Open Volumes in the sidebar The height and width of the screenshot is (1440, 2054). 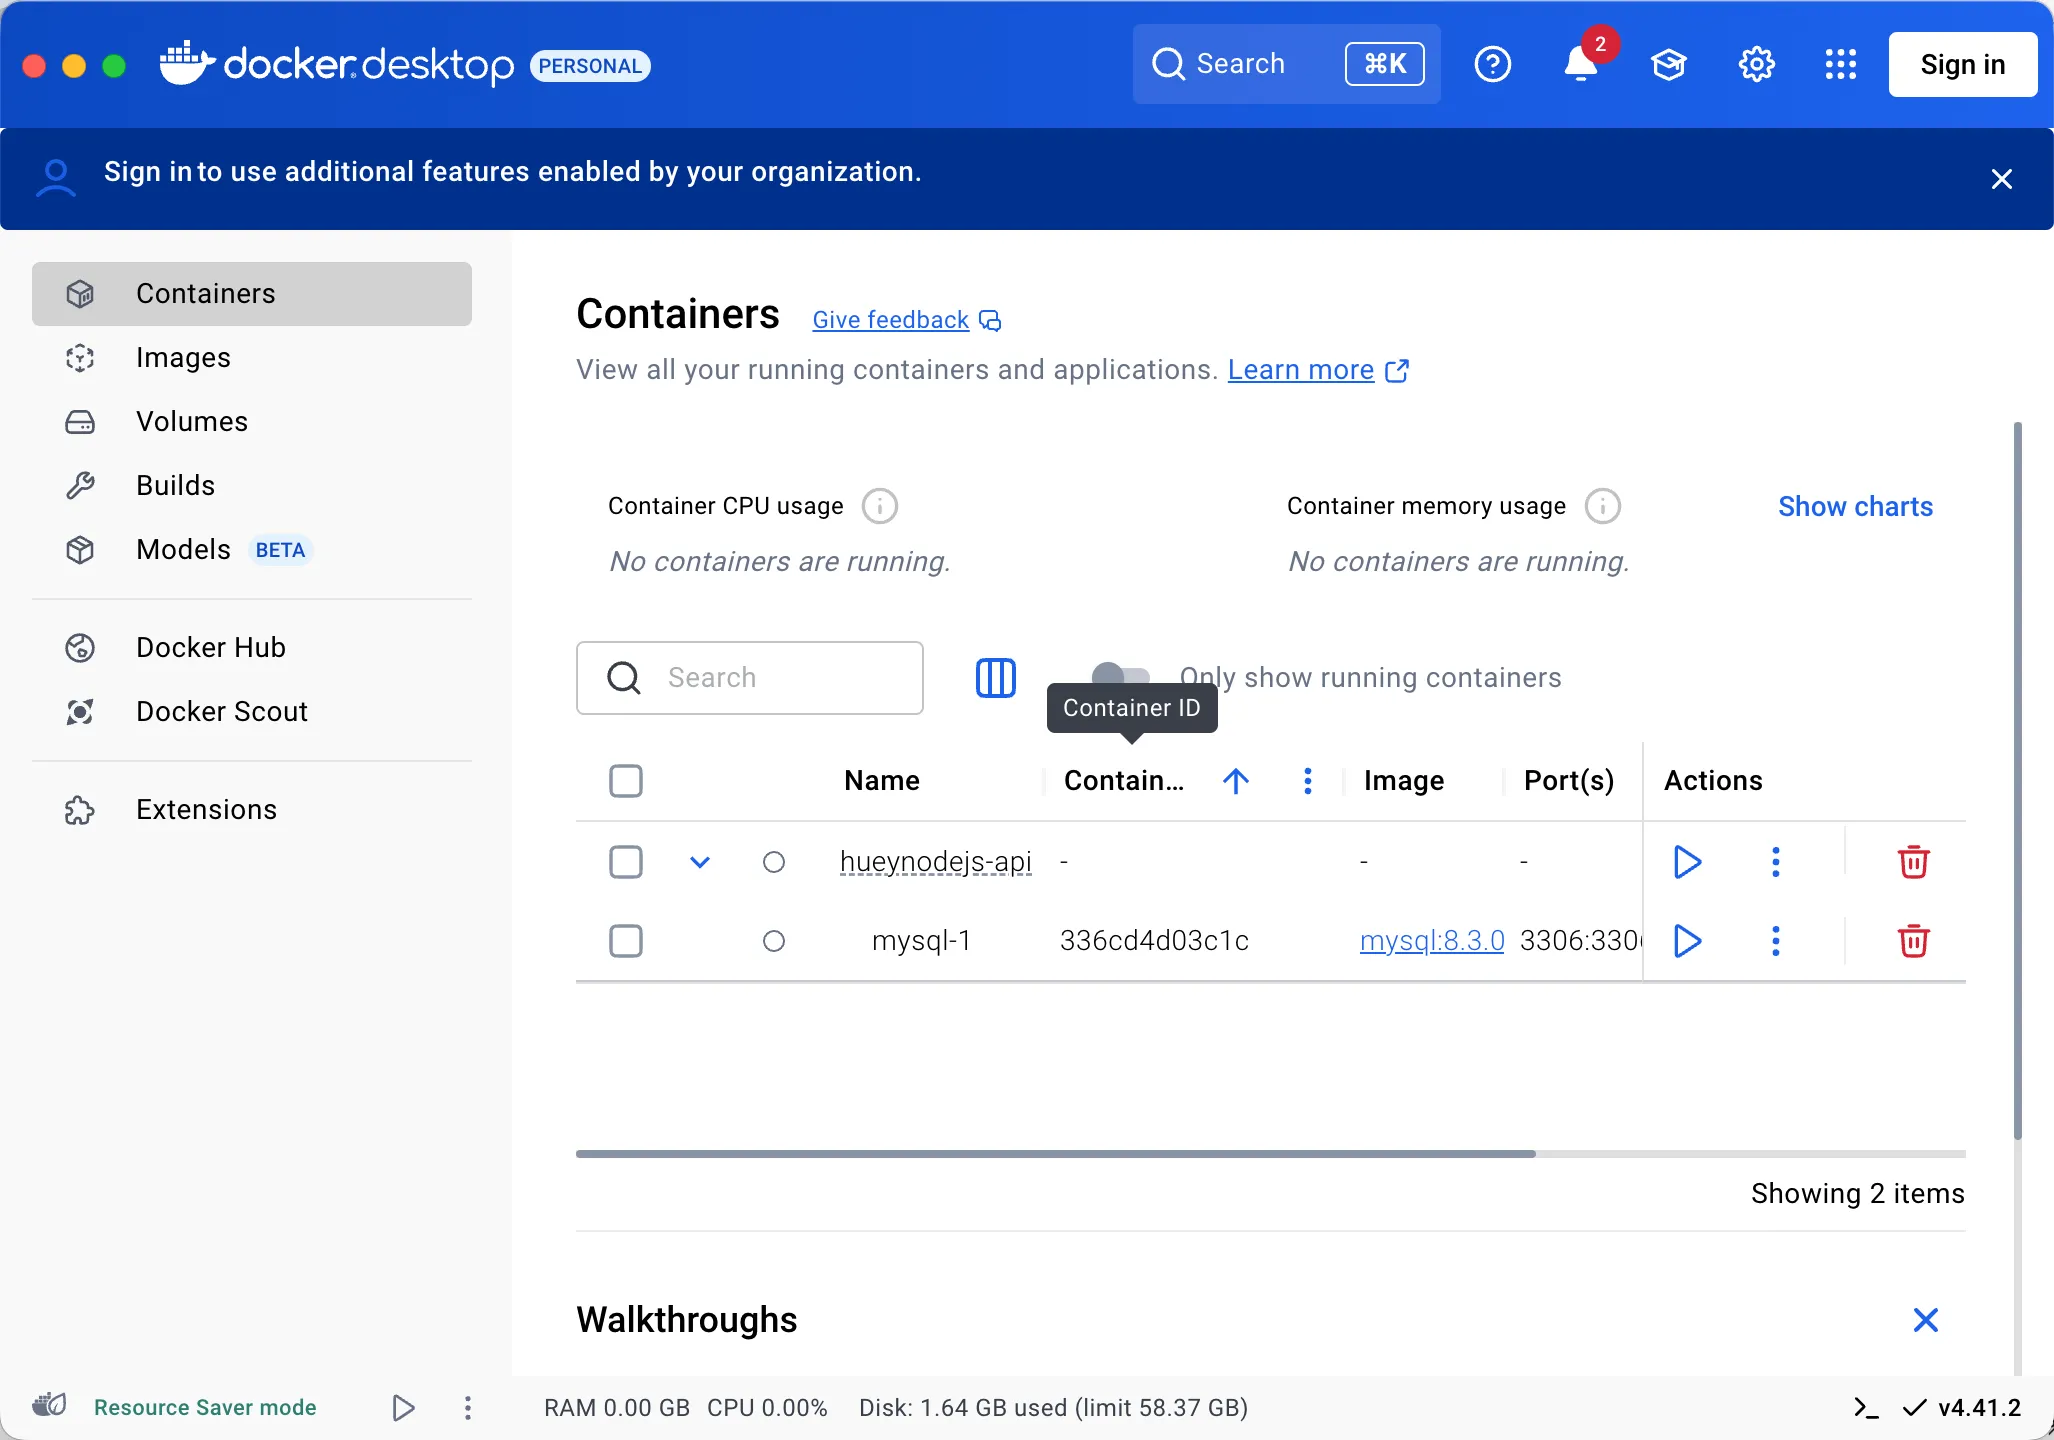coord(252,422)
